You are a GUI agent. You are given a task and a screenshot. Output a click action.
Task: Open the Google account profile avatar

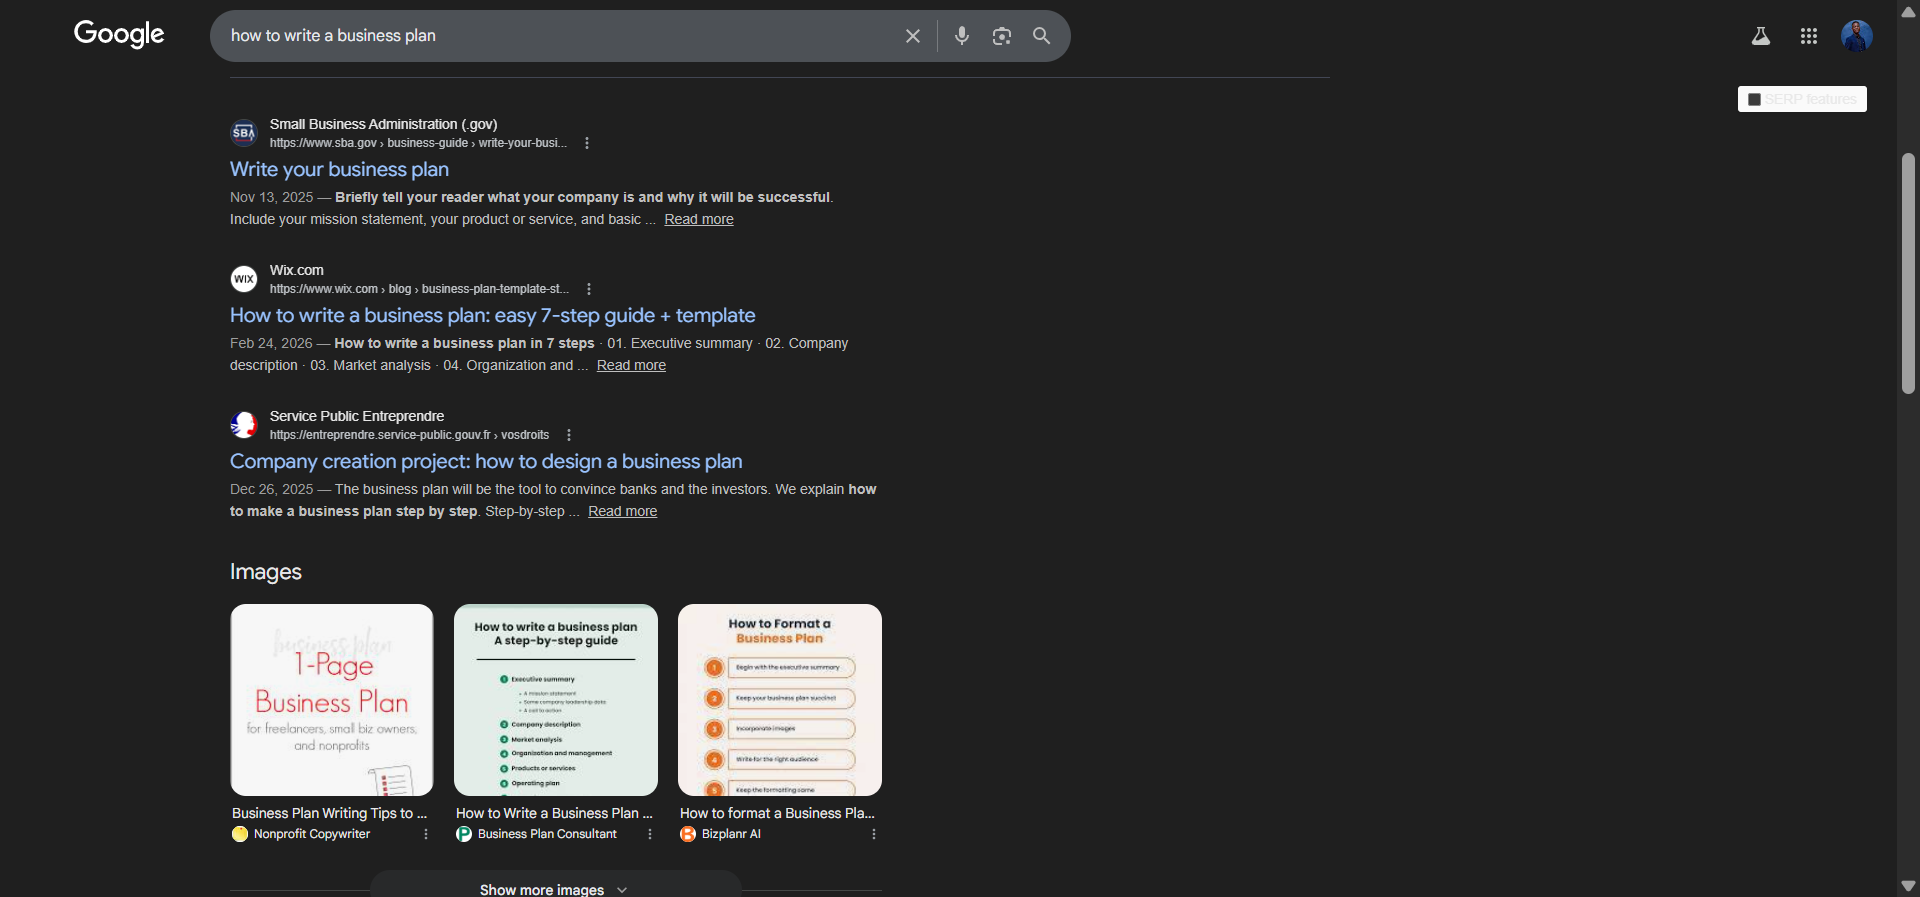[x=1857, y=36]
